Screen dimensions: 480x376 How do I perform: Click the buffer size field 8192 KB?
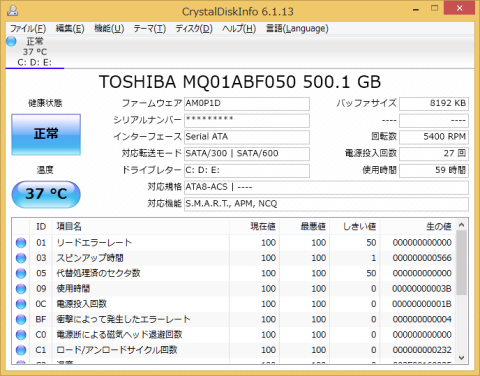point(434,104)
